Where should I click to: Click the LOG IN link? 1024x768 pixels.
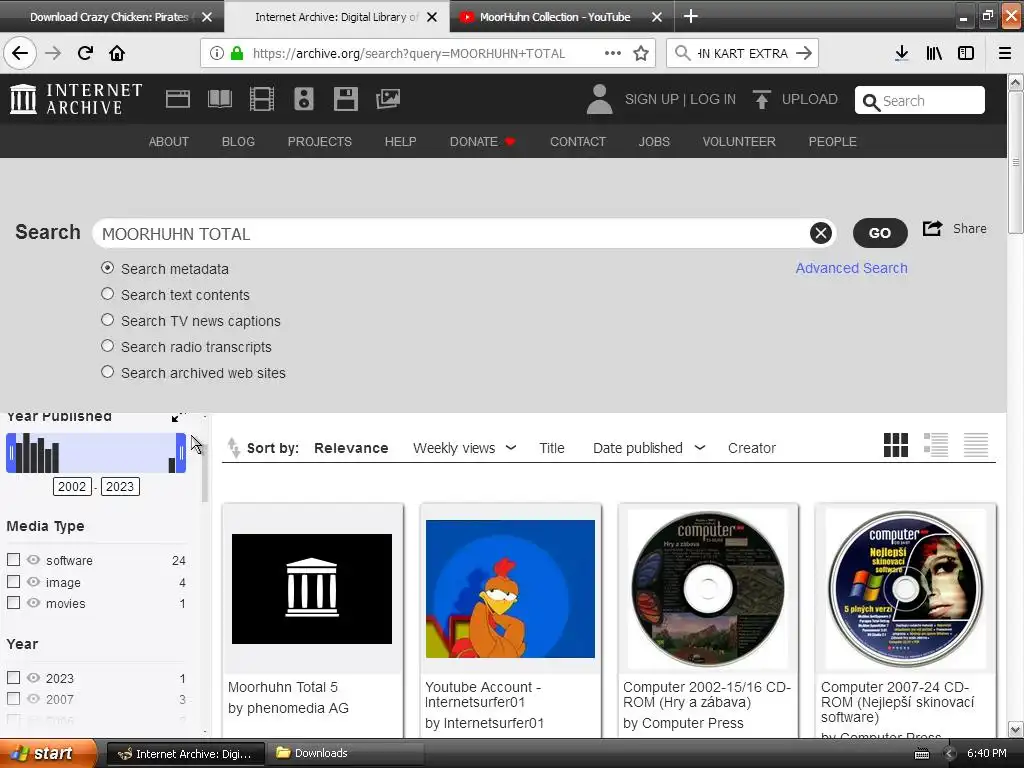pyautogui.click(x=712, y=99)
